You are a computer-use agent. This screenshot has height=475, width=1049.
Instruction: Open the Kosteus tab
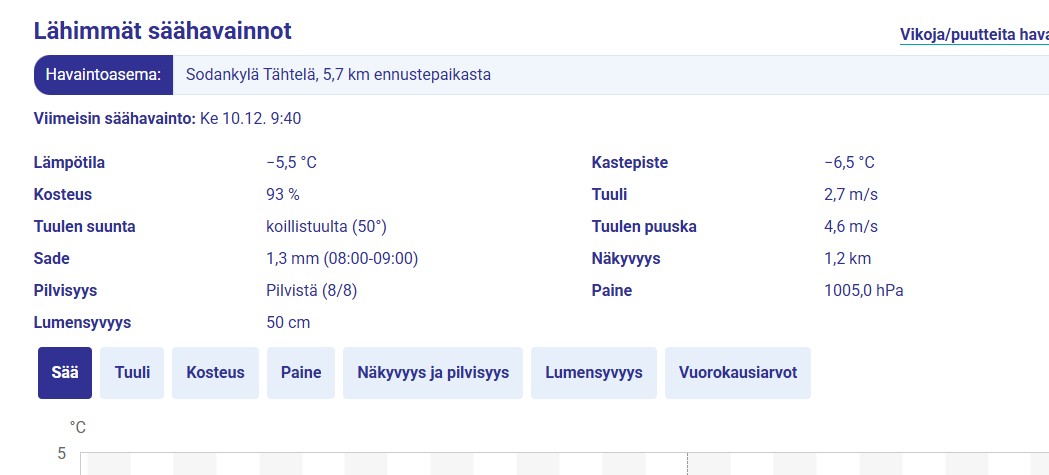pyautogui.click(x=215, y=373)
